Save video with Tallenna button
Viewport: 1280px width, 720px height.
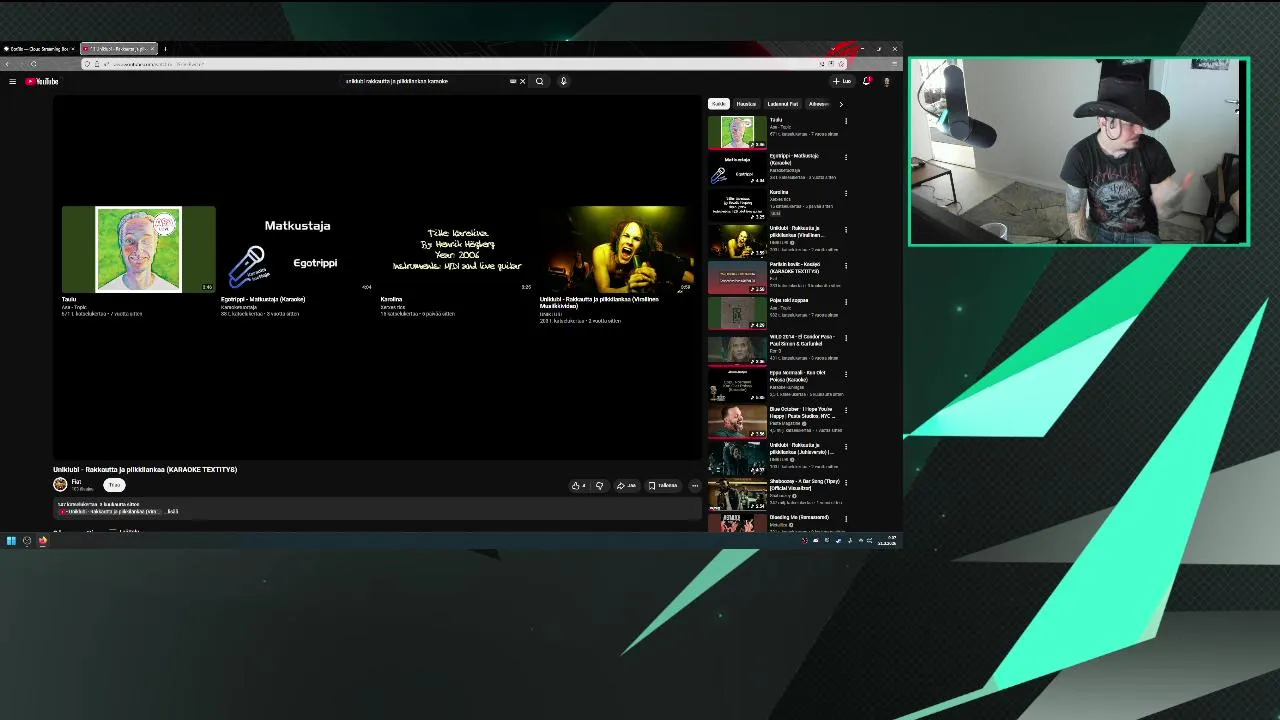[x=663, y=485]
